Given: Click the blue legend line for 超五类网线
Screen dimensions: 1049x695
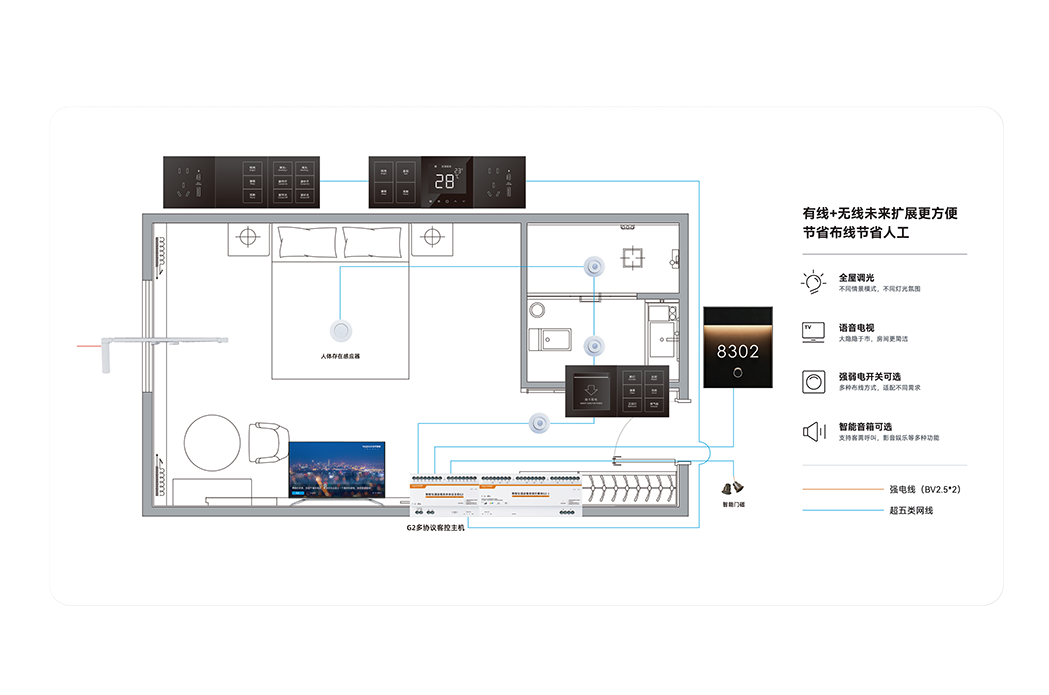Looking at the screenshot, I should (x=843, y=510).
